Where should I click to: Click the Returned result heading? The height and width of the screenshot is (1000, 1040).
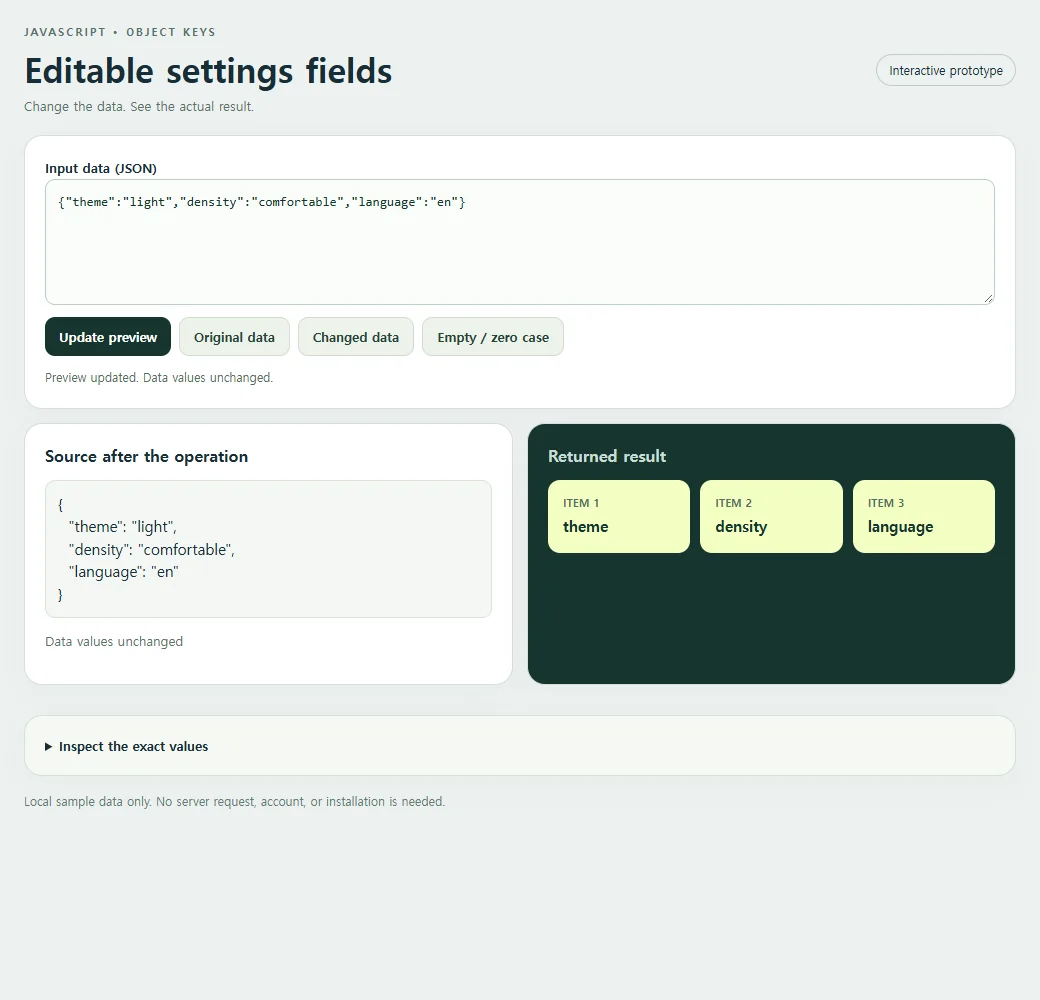(607, 456)
